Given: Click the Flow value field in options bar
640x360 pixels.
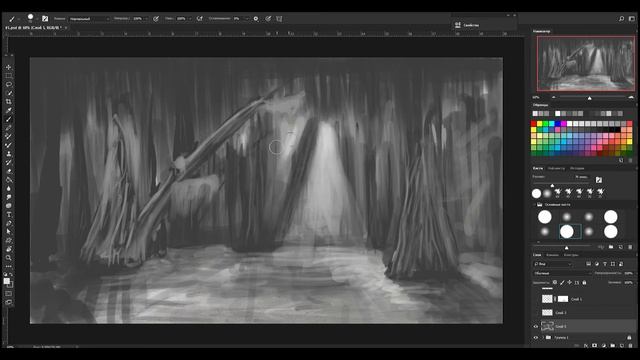Looking at the screenshot, I should (181, 19).
